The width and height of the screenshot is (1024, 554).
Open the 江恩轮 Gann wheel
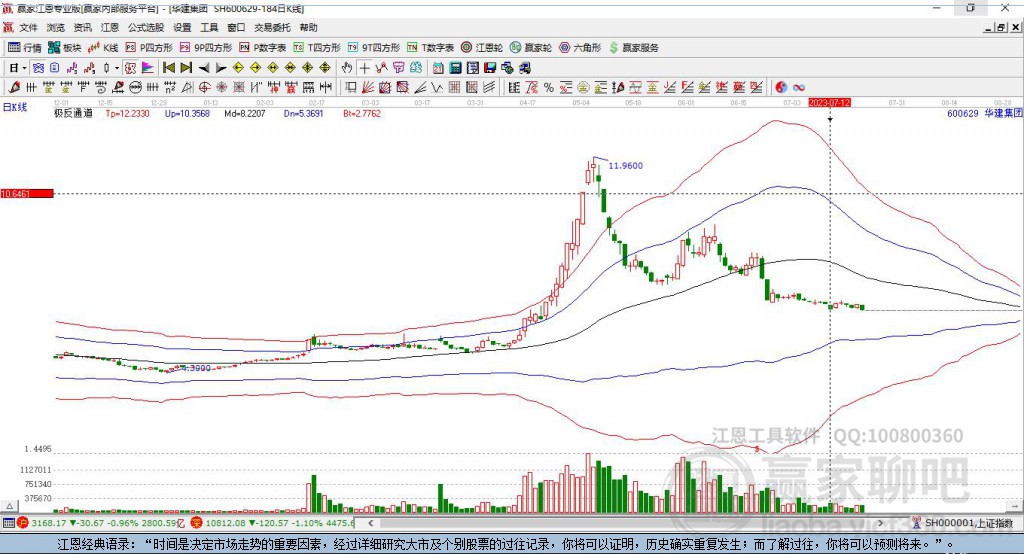(482, 48)
